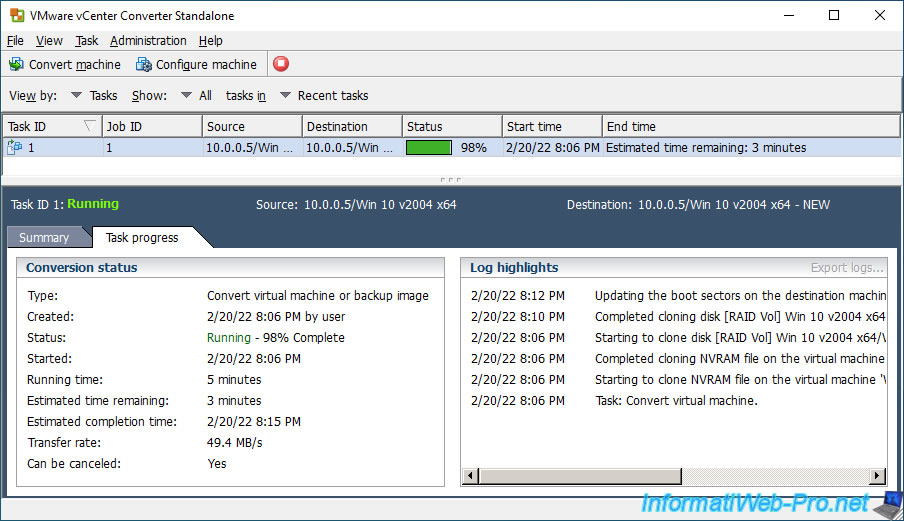Open the Administration menu
Screen dimensions: 904x521
point(148,41)
